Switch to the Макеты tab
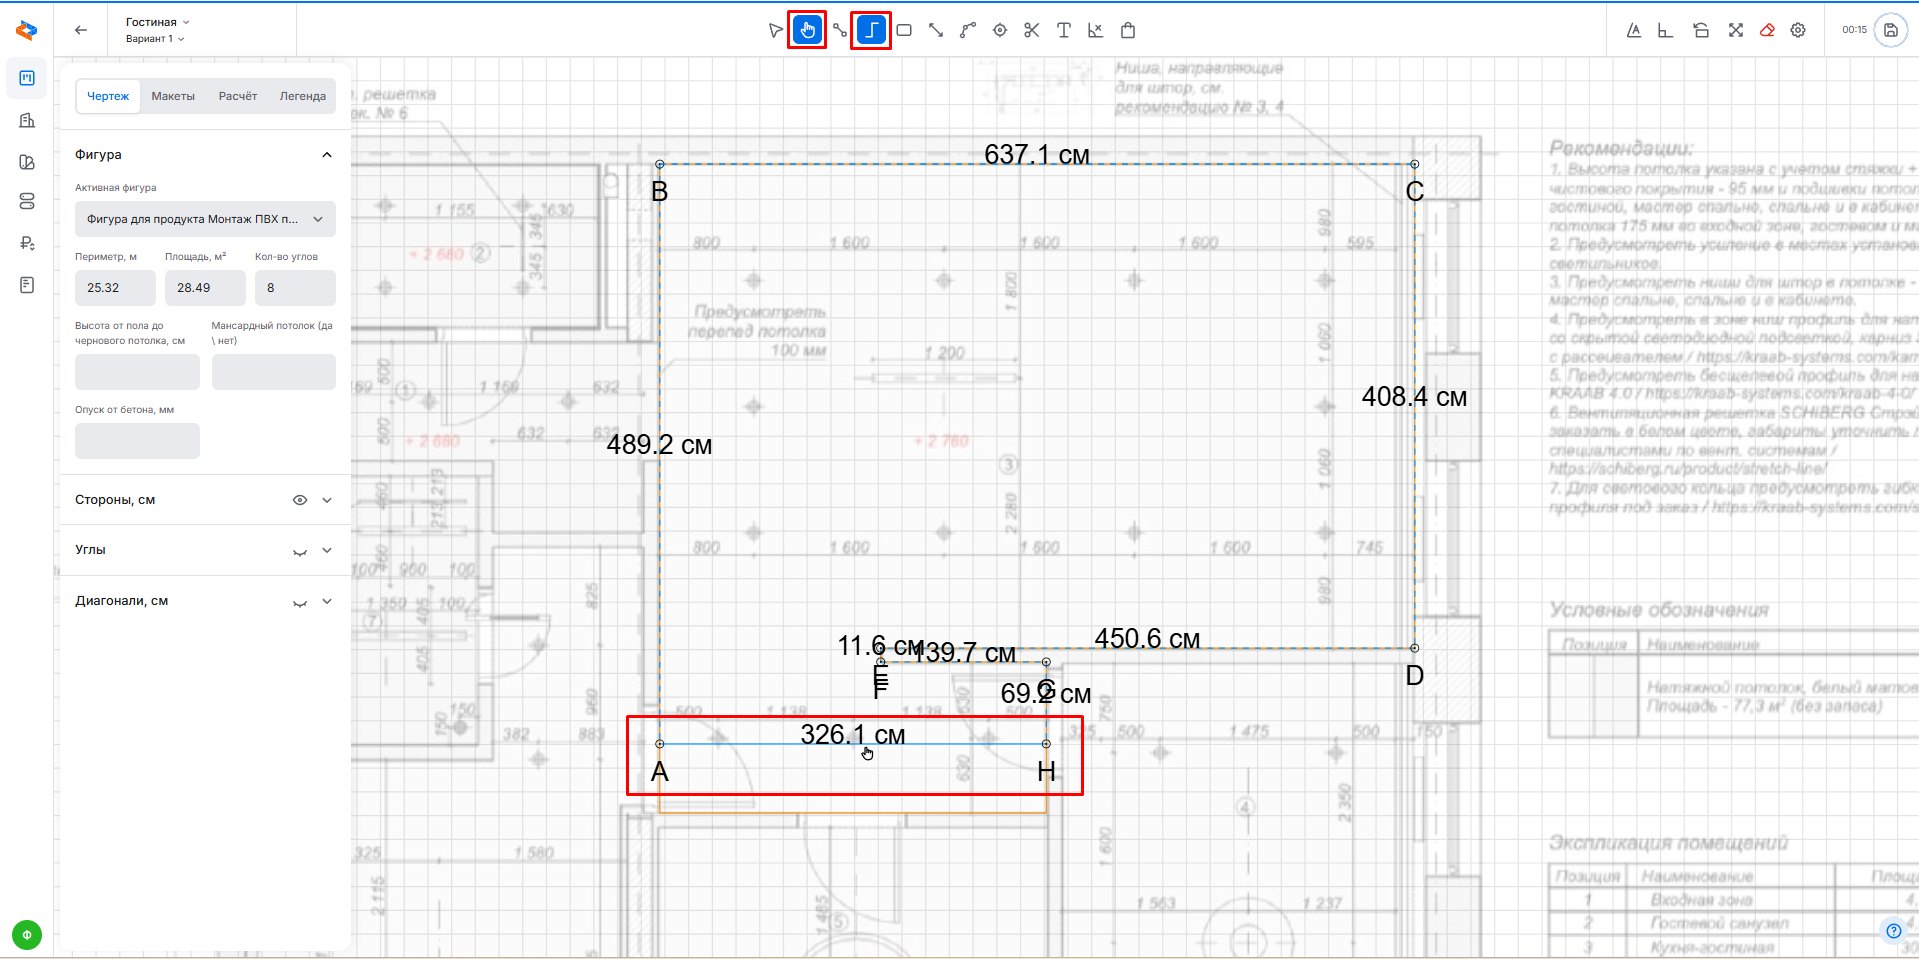Viewport: 1919px width, 959px height. tap(173, 96)
